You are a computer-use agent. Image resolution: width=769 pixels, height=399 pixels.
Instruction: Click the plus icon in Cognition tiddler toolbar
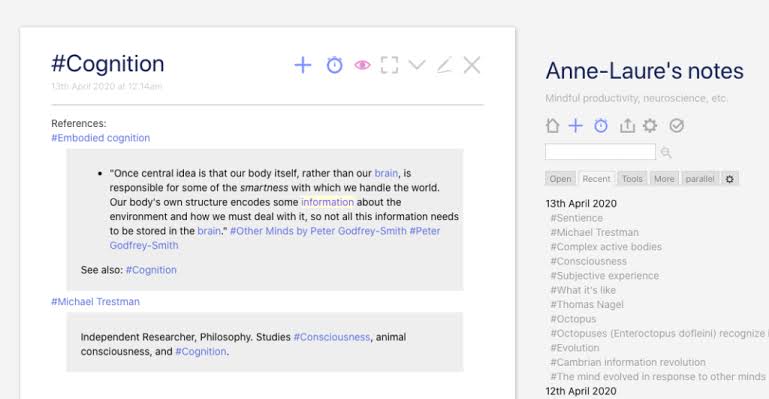coord(303,65)
